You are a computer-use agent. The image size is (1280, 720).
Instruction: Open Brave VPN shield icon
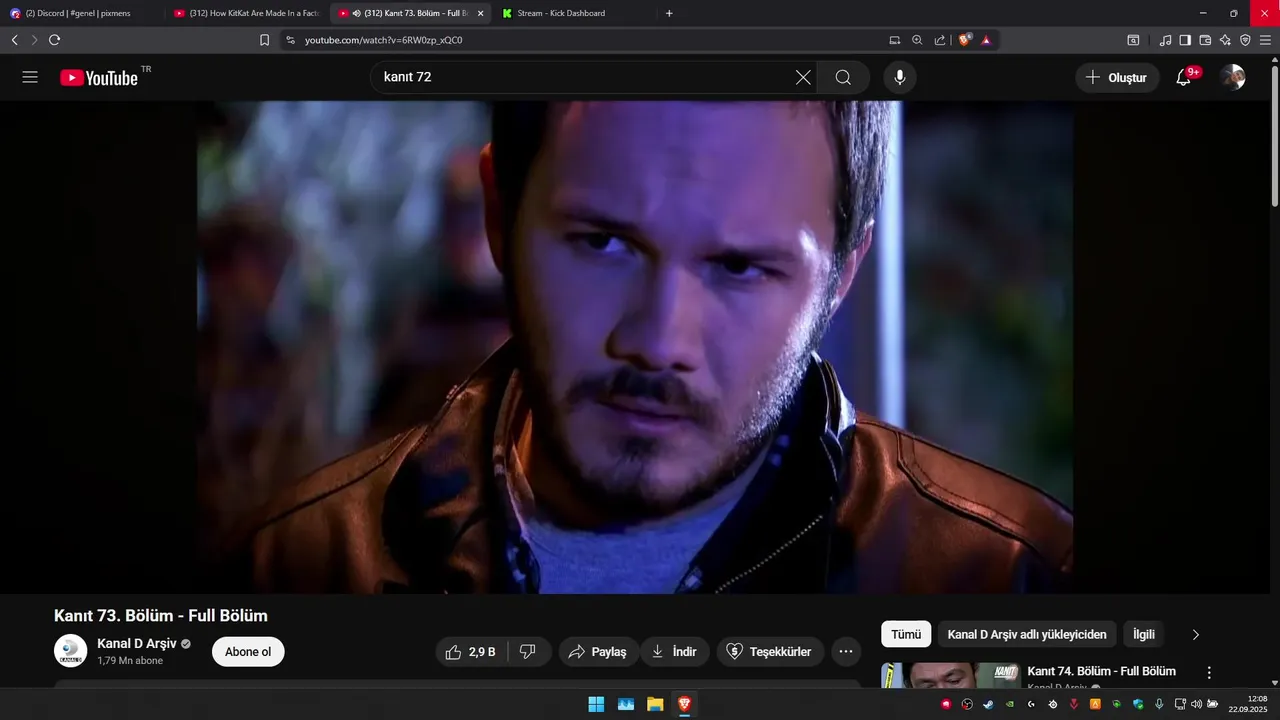click(x=1245, y=40)
